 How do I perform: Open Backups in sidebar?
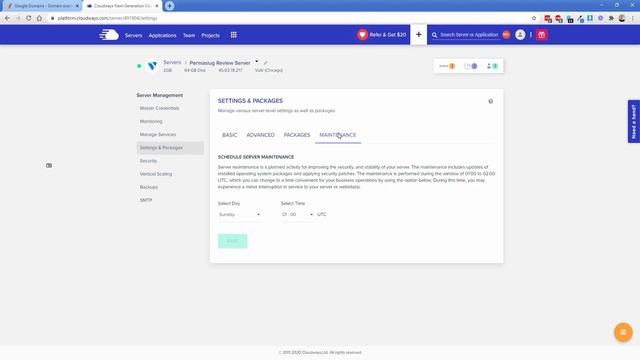pos(149,187)
